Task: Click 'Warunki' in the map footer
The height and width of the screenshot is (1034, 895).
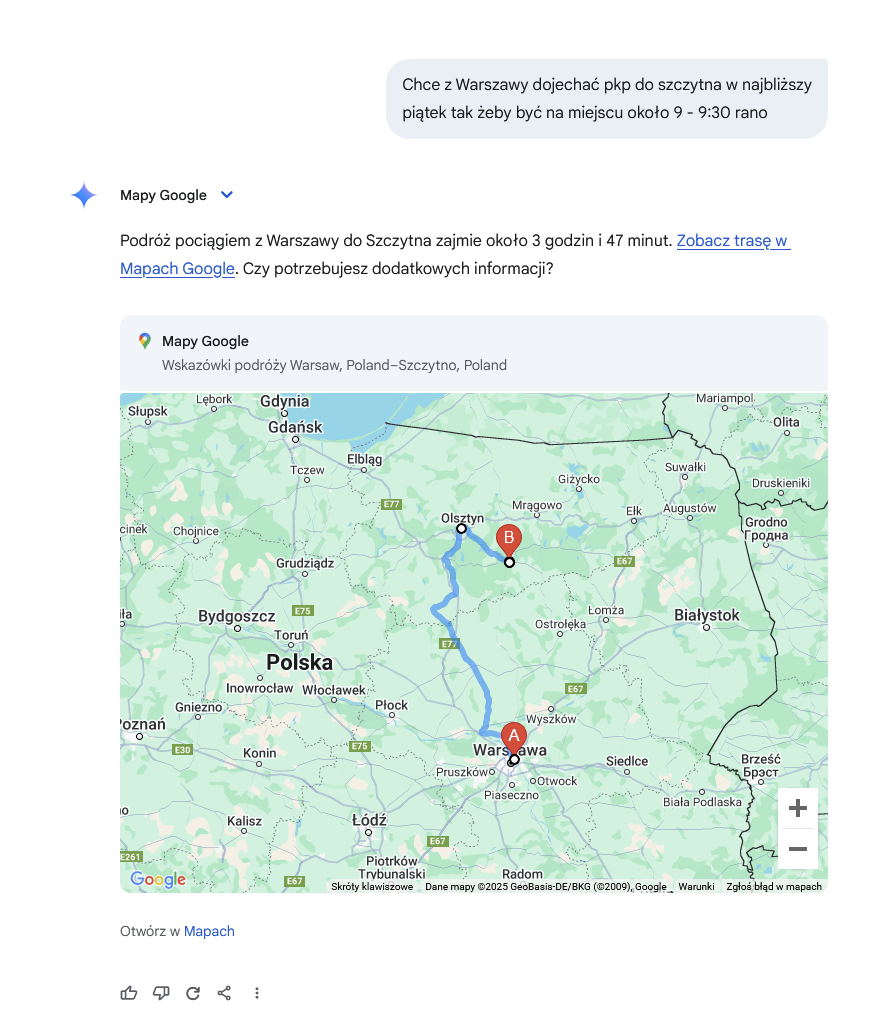Action: [696, 886]
